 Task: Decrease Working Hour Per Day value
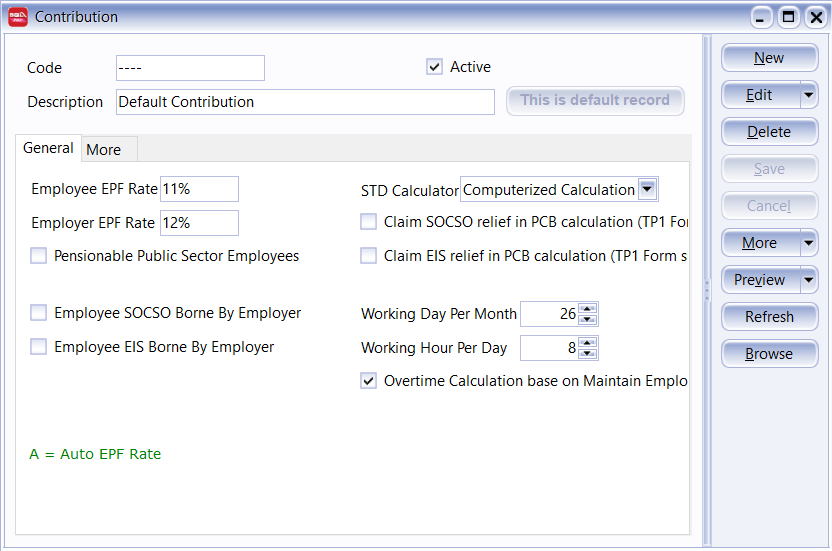[588, 354]
